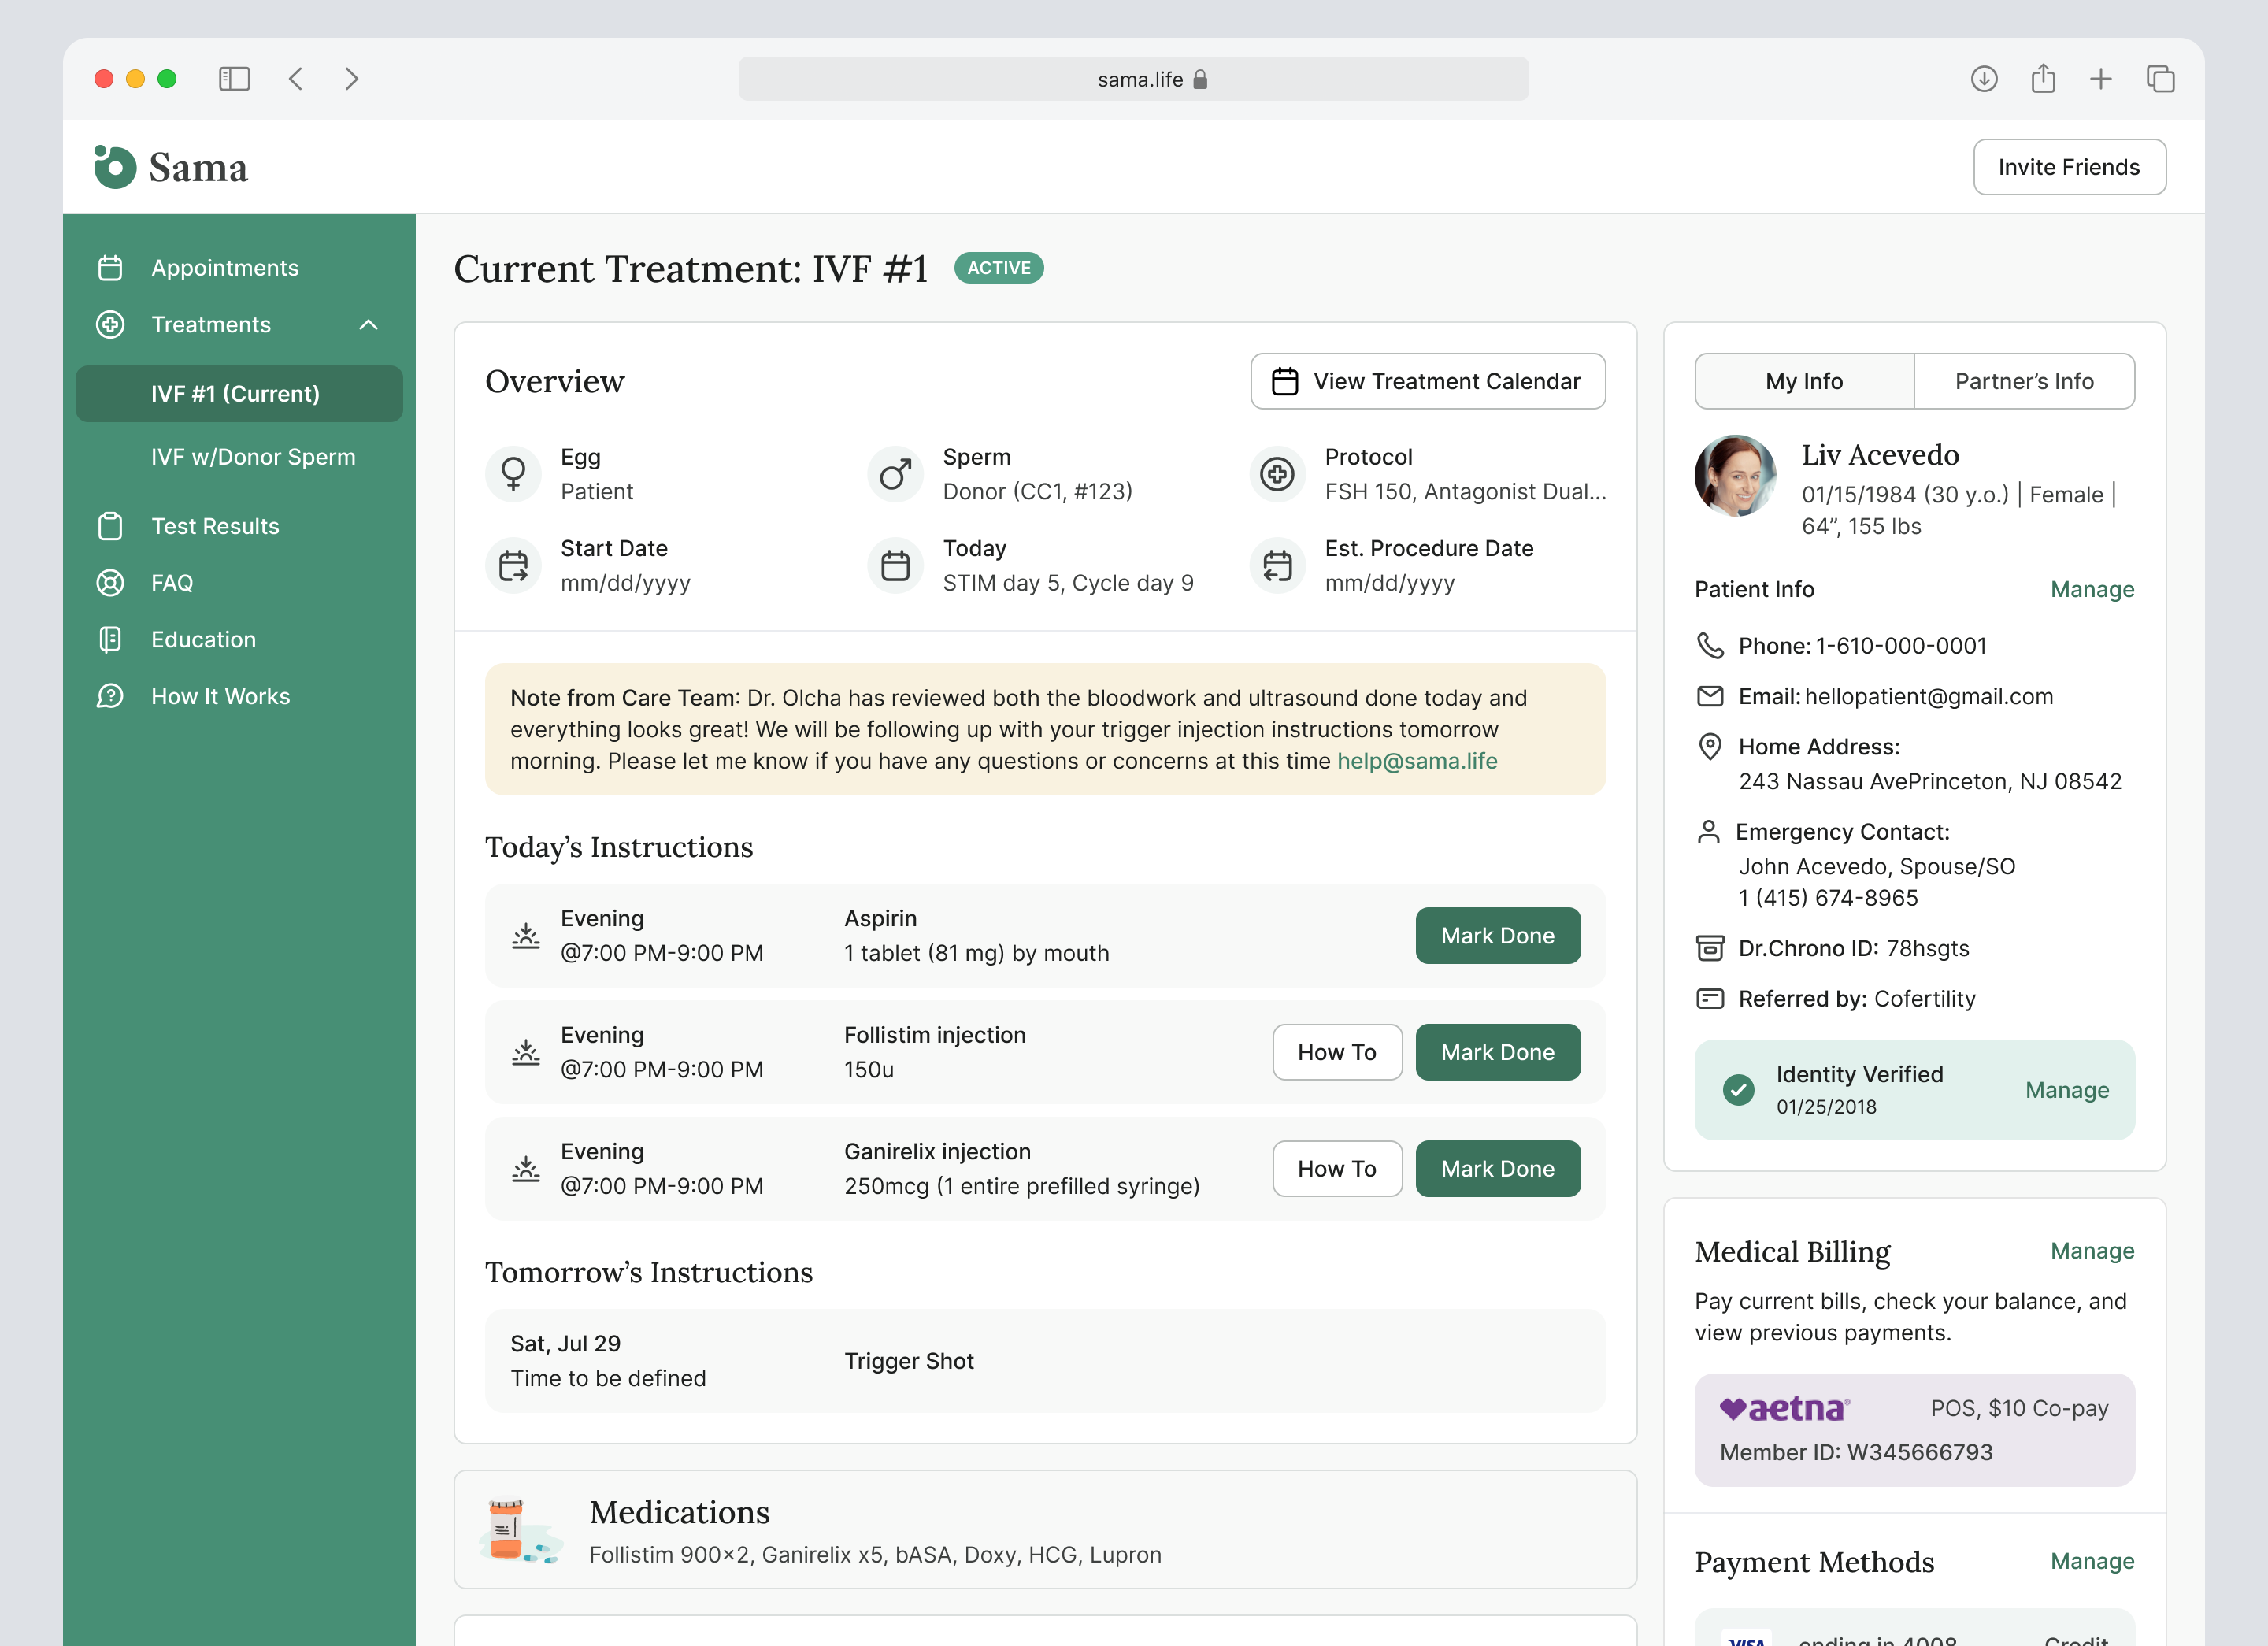Image resolution: width=2268 pixels, height=1646 pixels.
Task: Click the How It Works chat icon
Action: (110, 696)
